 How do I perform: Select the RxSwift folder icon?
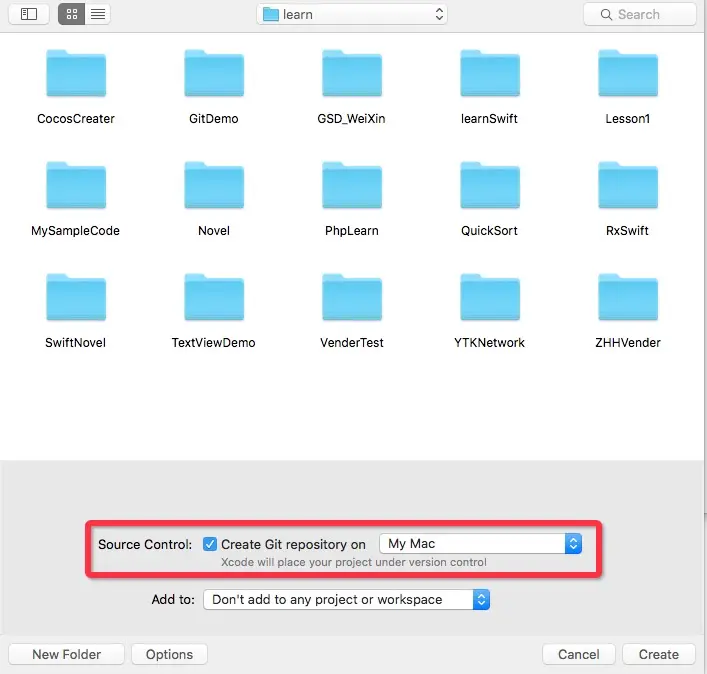tap(628, 185)
